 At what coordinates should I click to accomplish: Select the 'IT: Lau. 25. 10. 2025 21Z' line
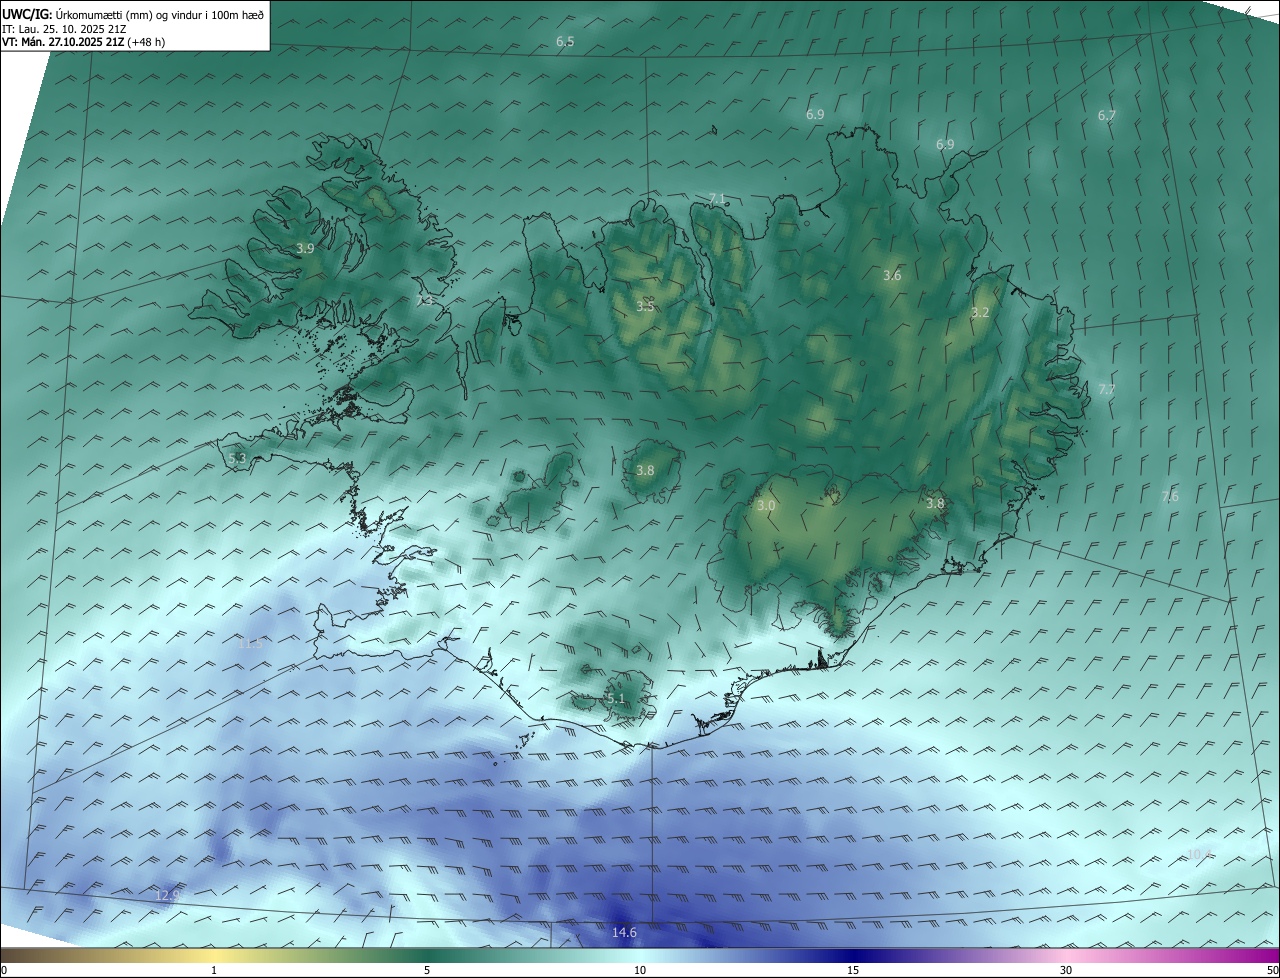[x=64, y=28]
